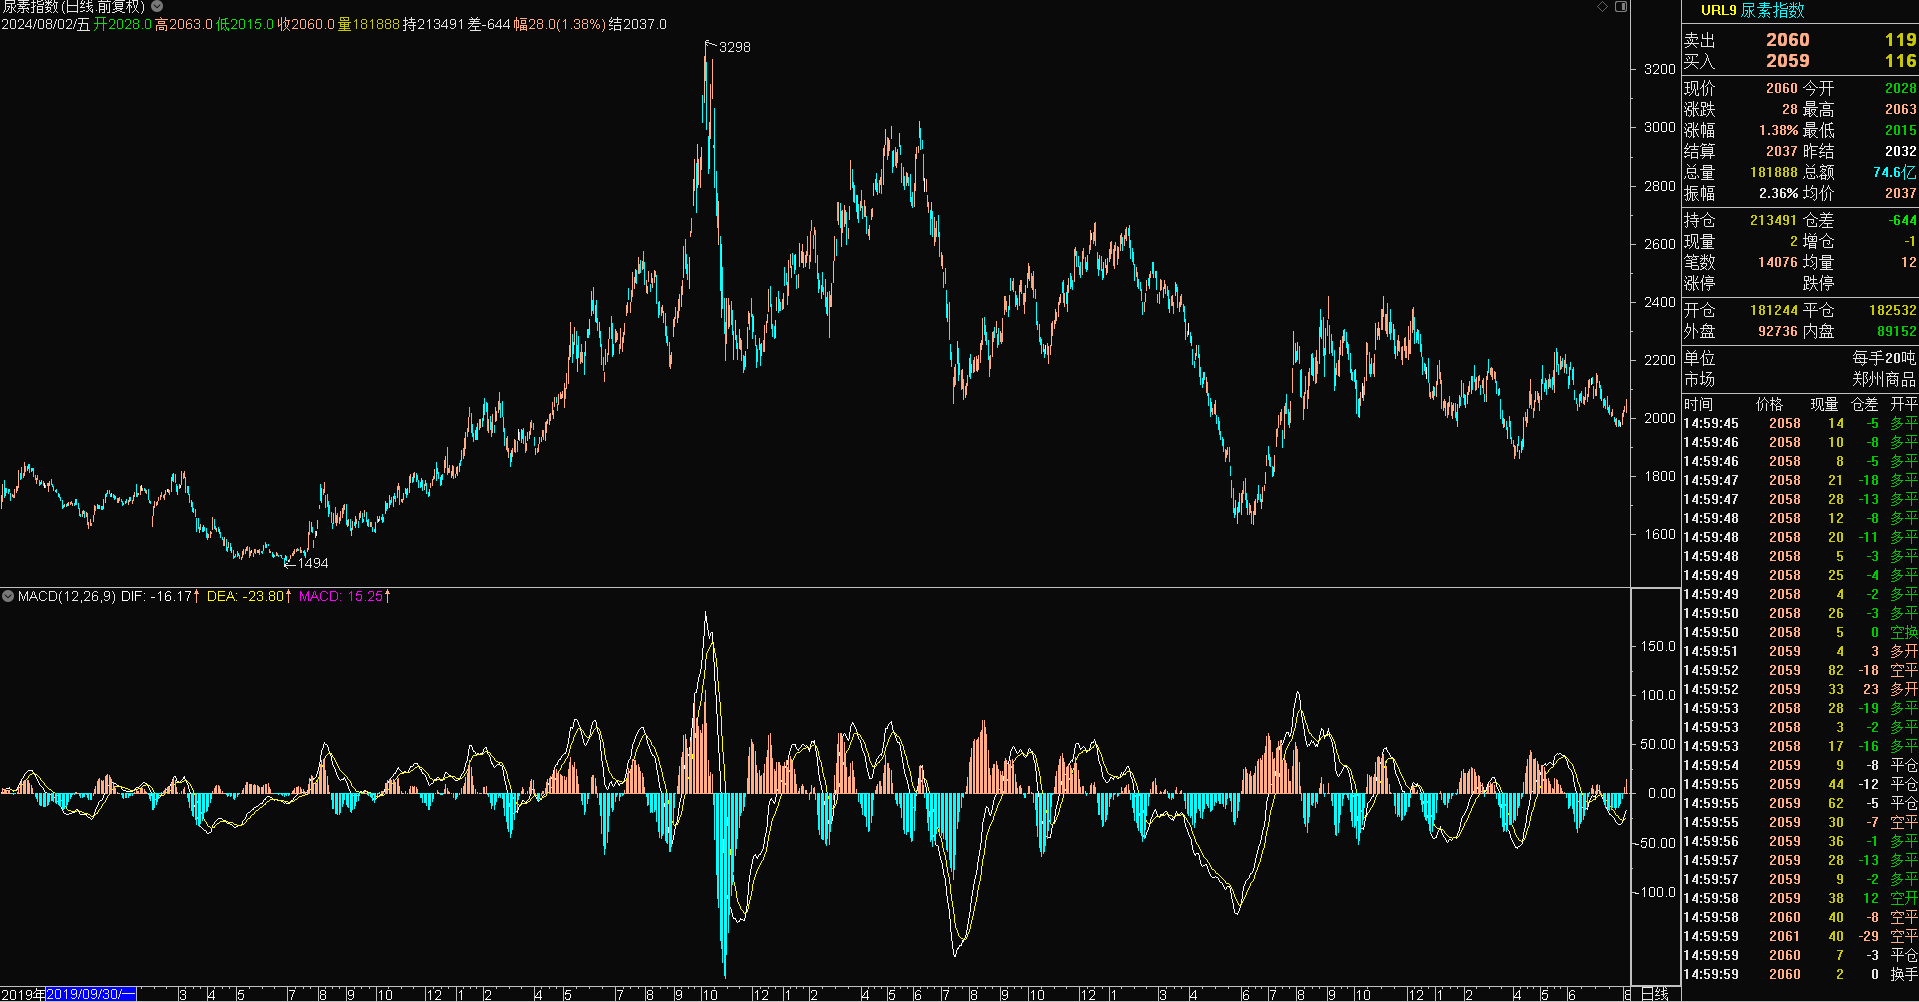Click the 3200 price axis label

pyautogui.click(x=1660, y=69)
